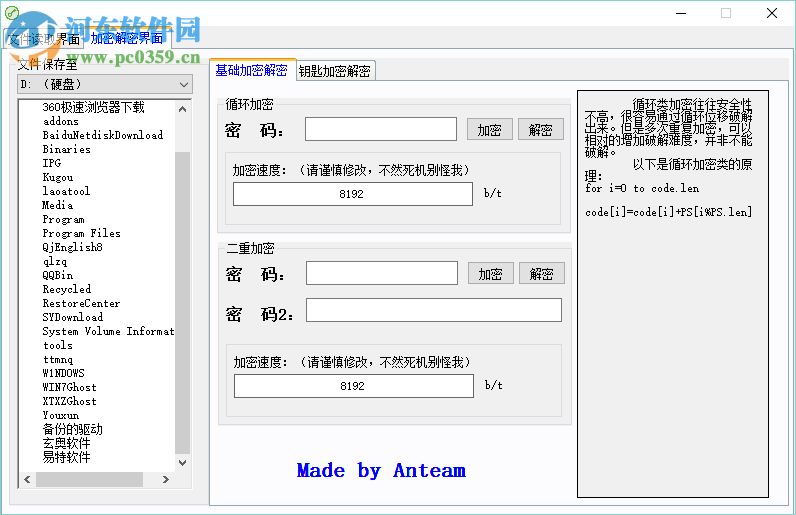
Task: Click the horizontal scroll-right arrow
Action: pyautogui.click(x=166, y=479)
